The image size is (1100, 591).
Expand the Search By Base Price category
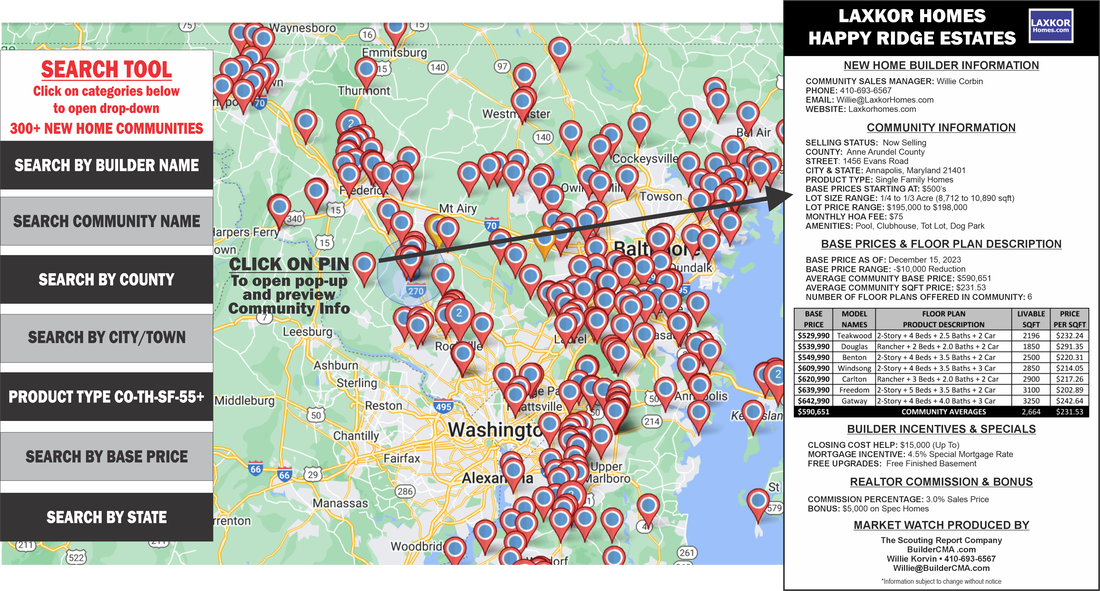pyautogui.click(x=107, y=457)
